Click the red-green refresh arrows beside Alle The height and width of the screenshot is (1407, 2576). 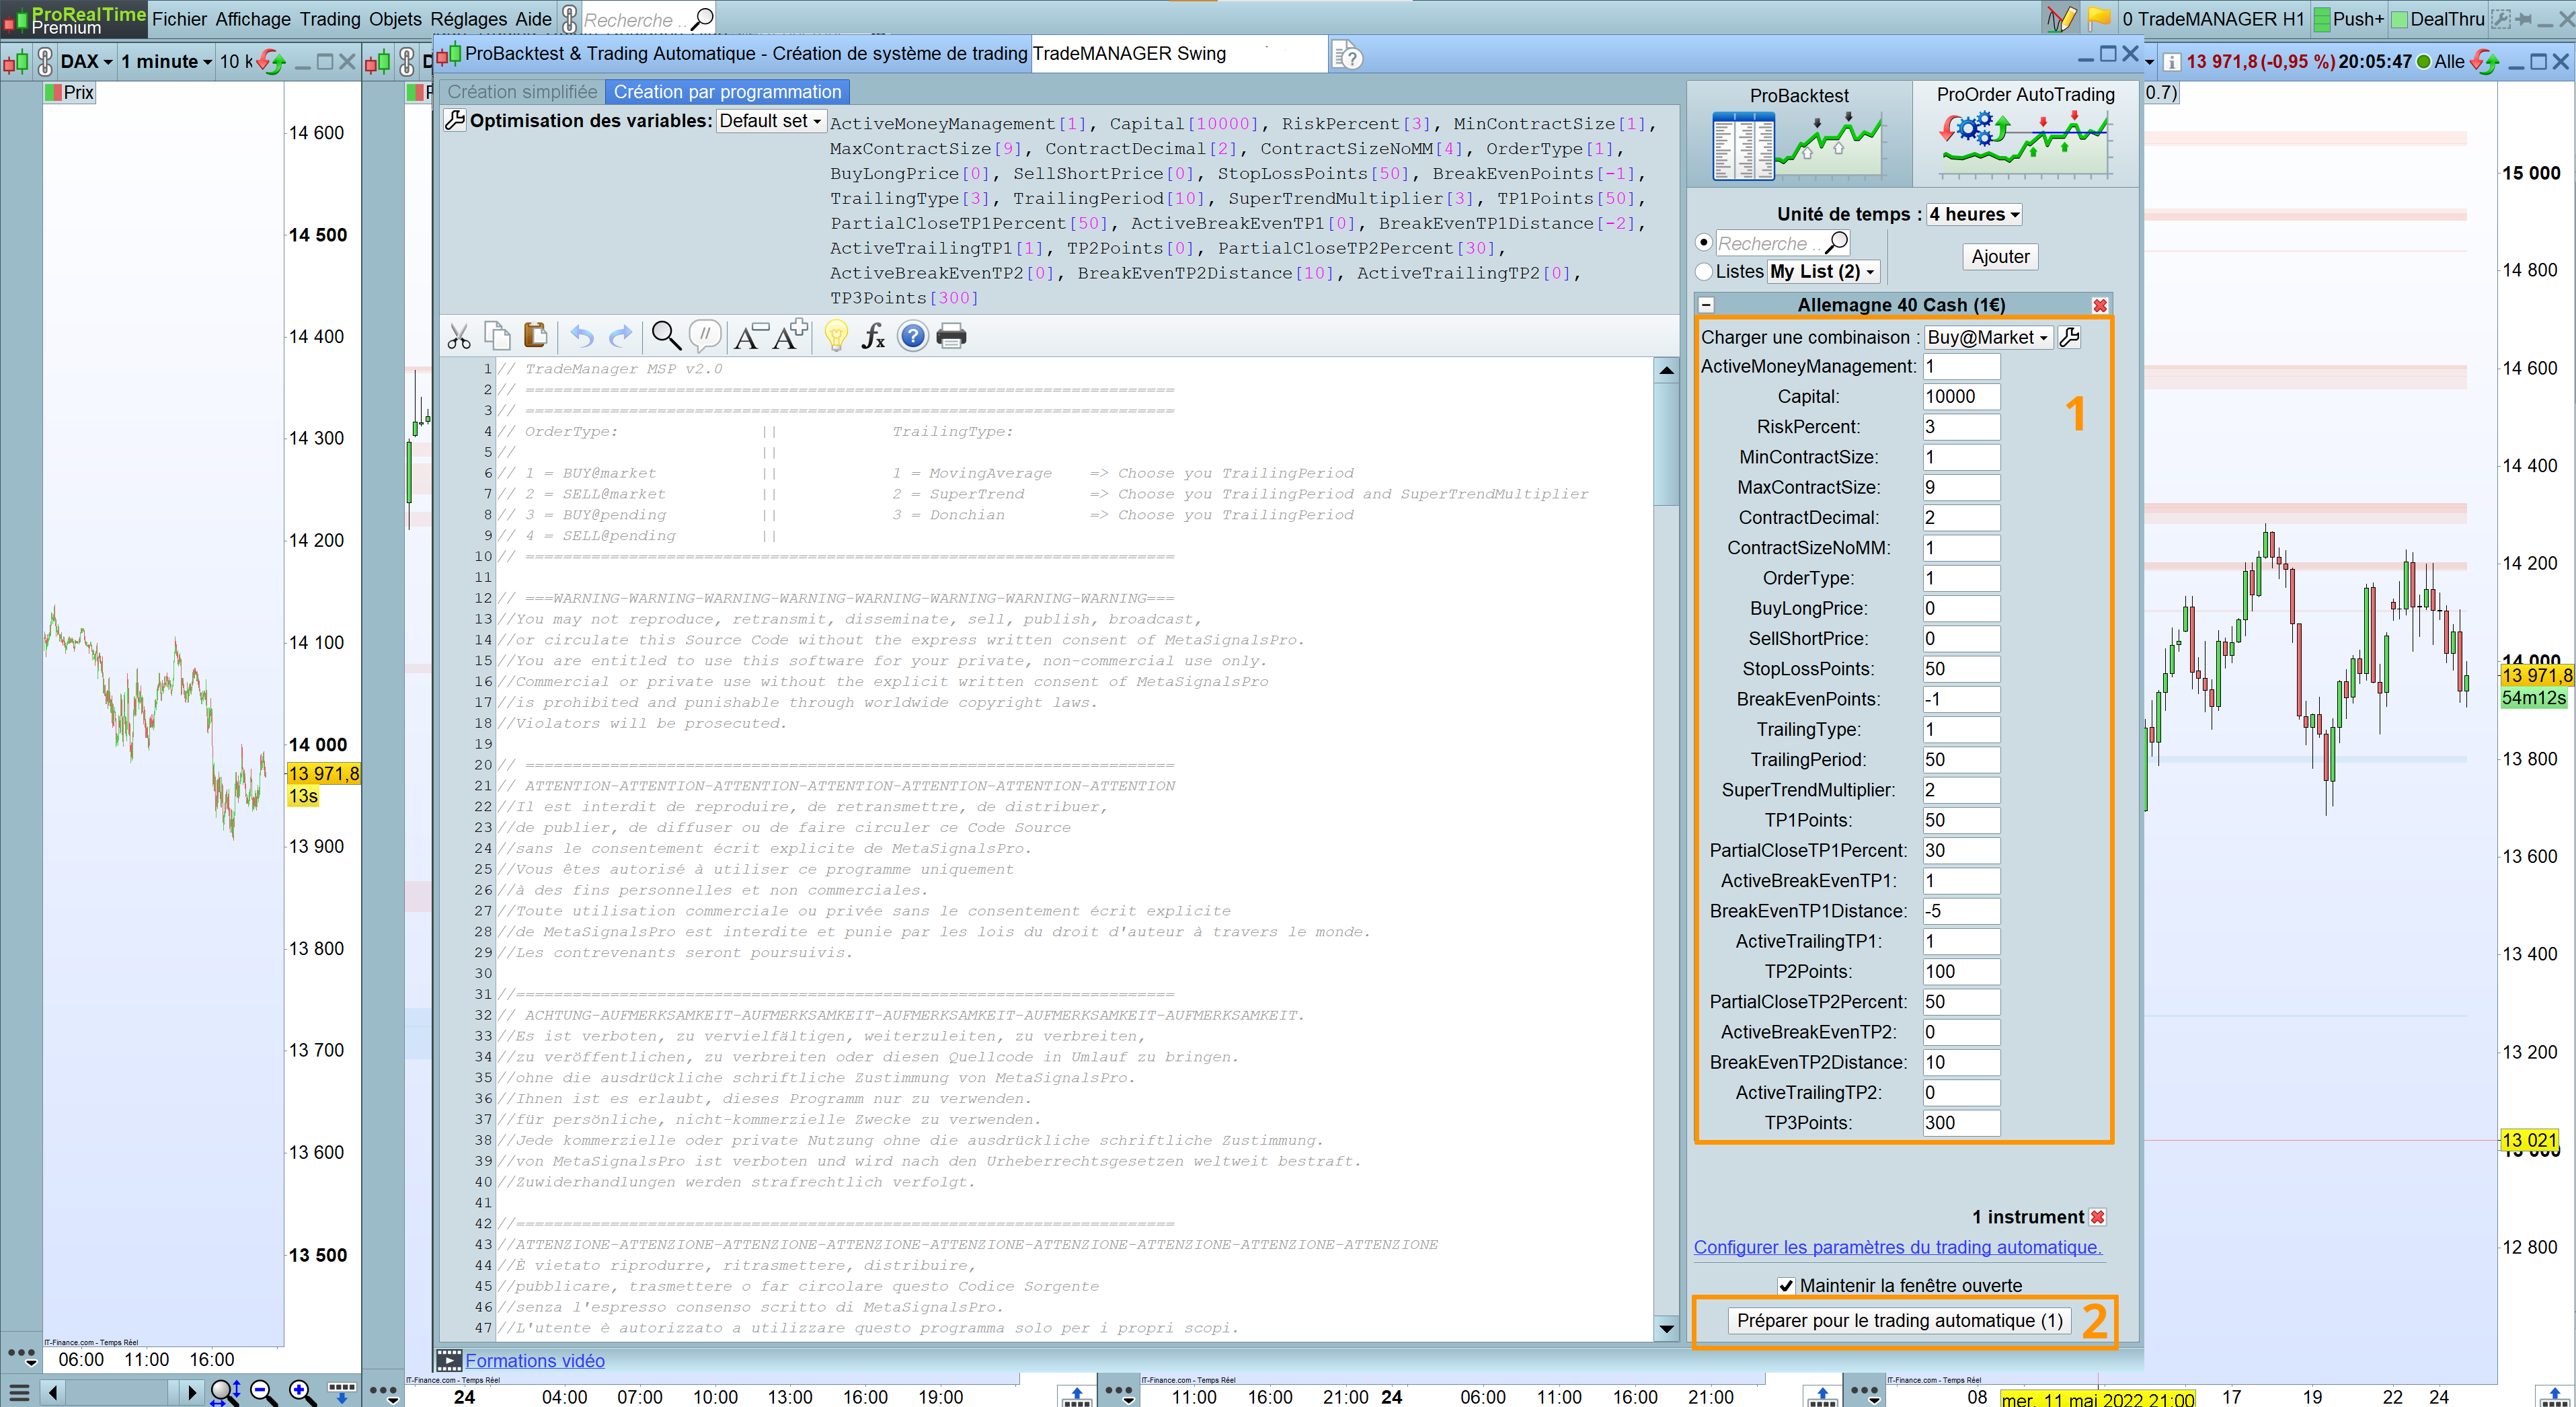coord(2484,62)
